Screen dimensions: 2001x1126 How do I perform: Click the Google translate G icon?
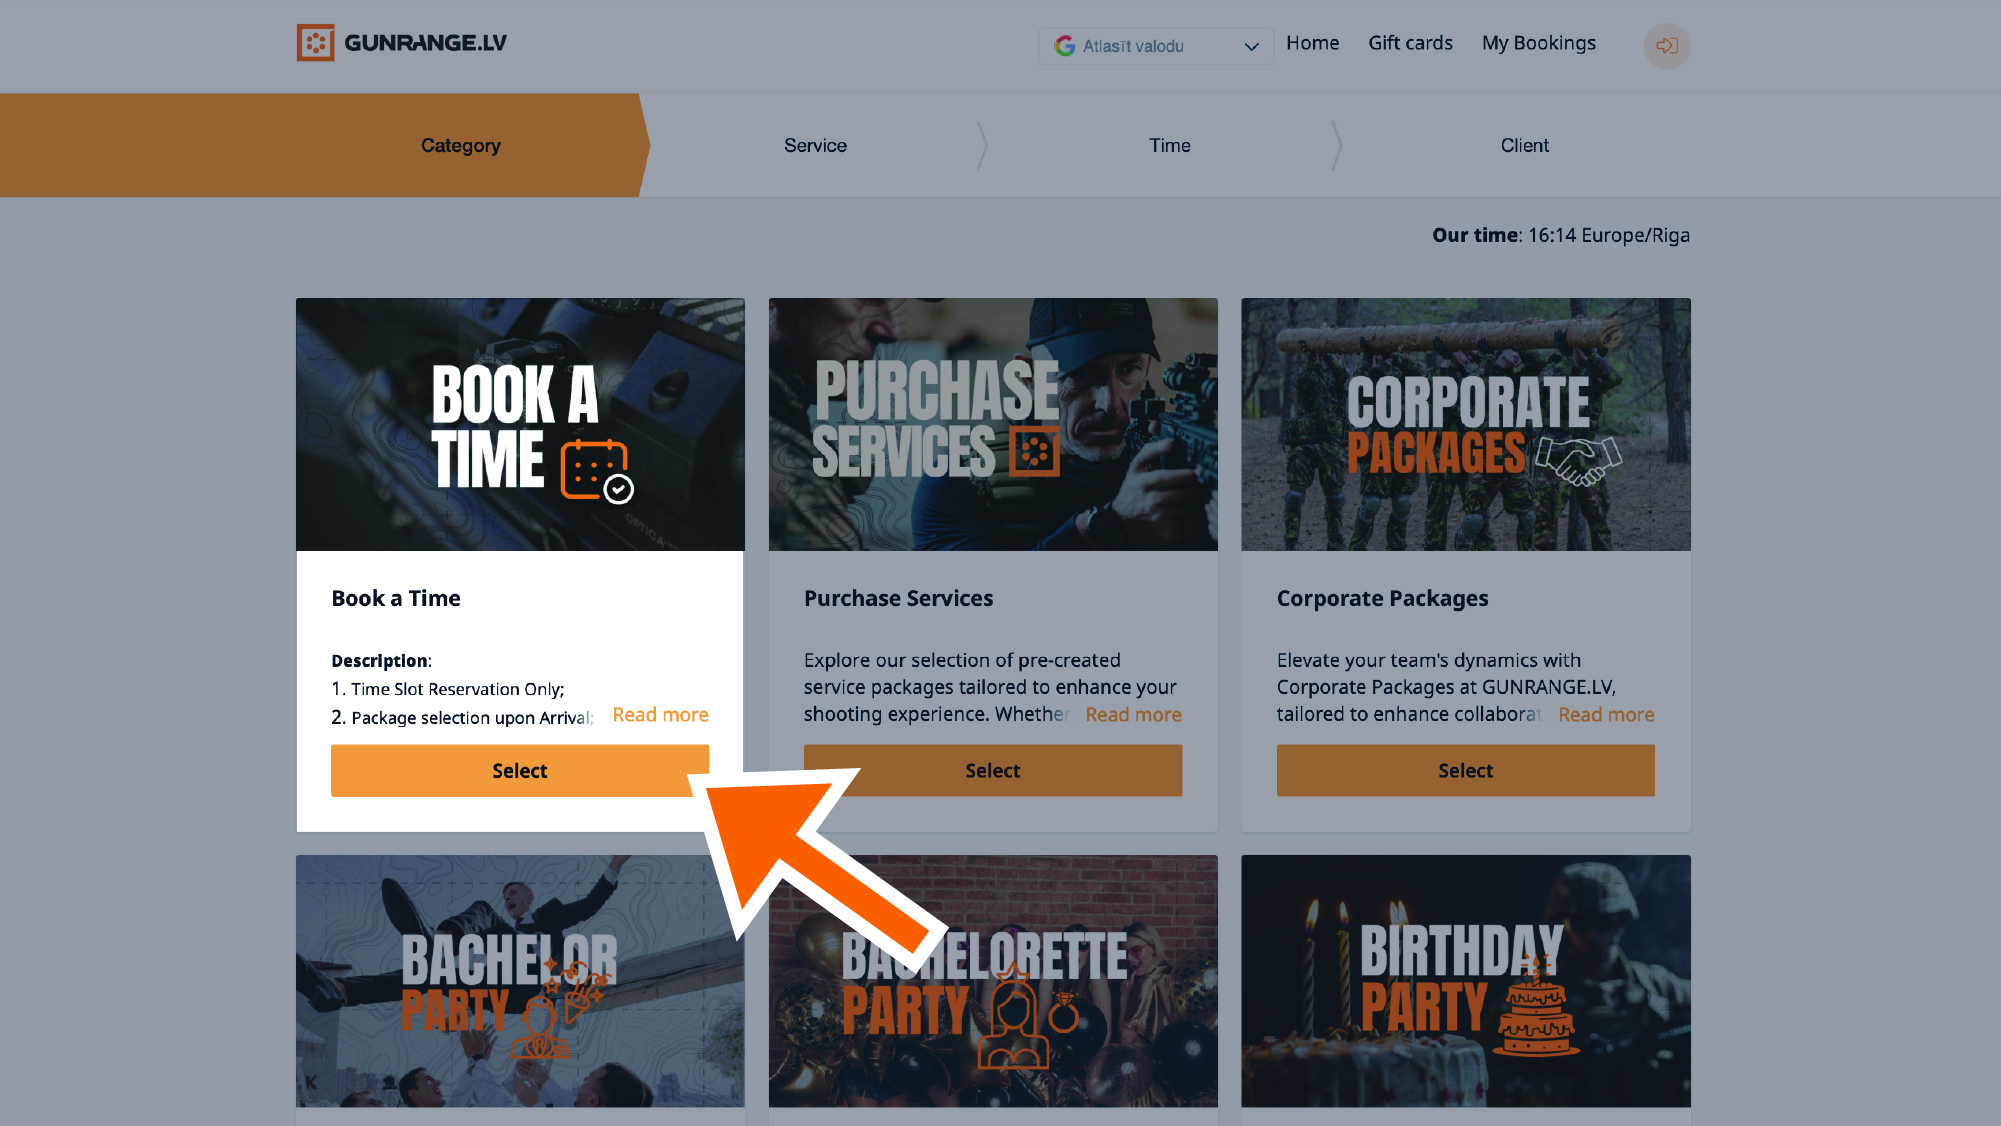[1065, 46]
